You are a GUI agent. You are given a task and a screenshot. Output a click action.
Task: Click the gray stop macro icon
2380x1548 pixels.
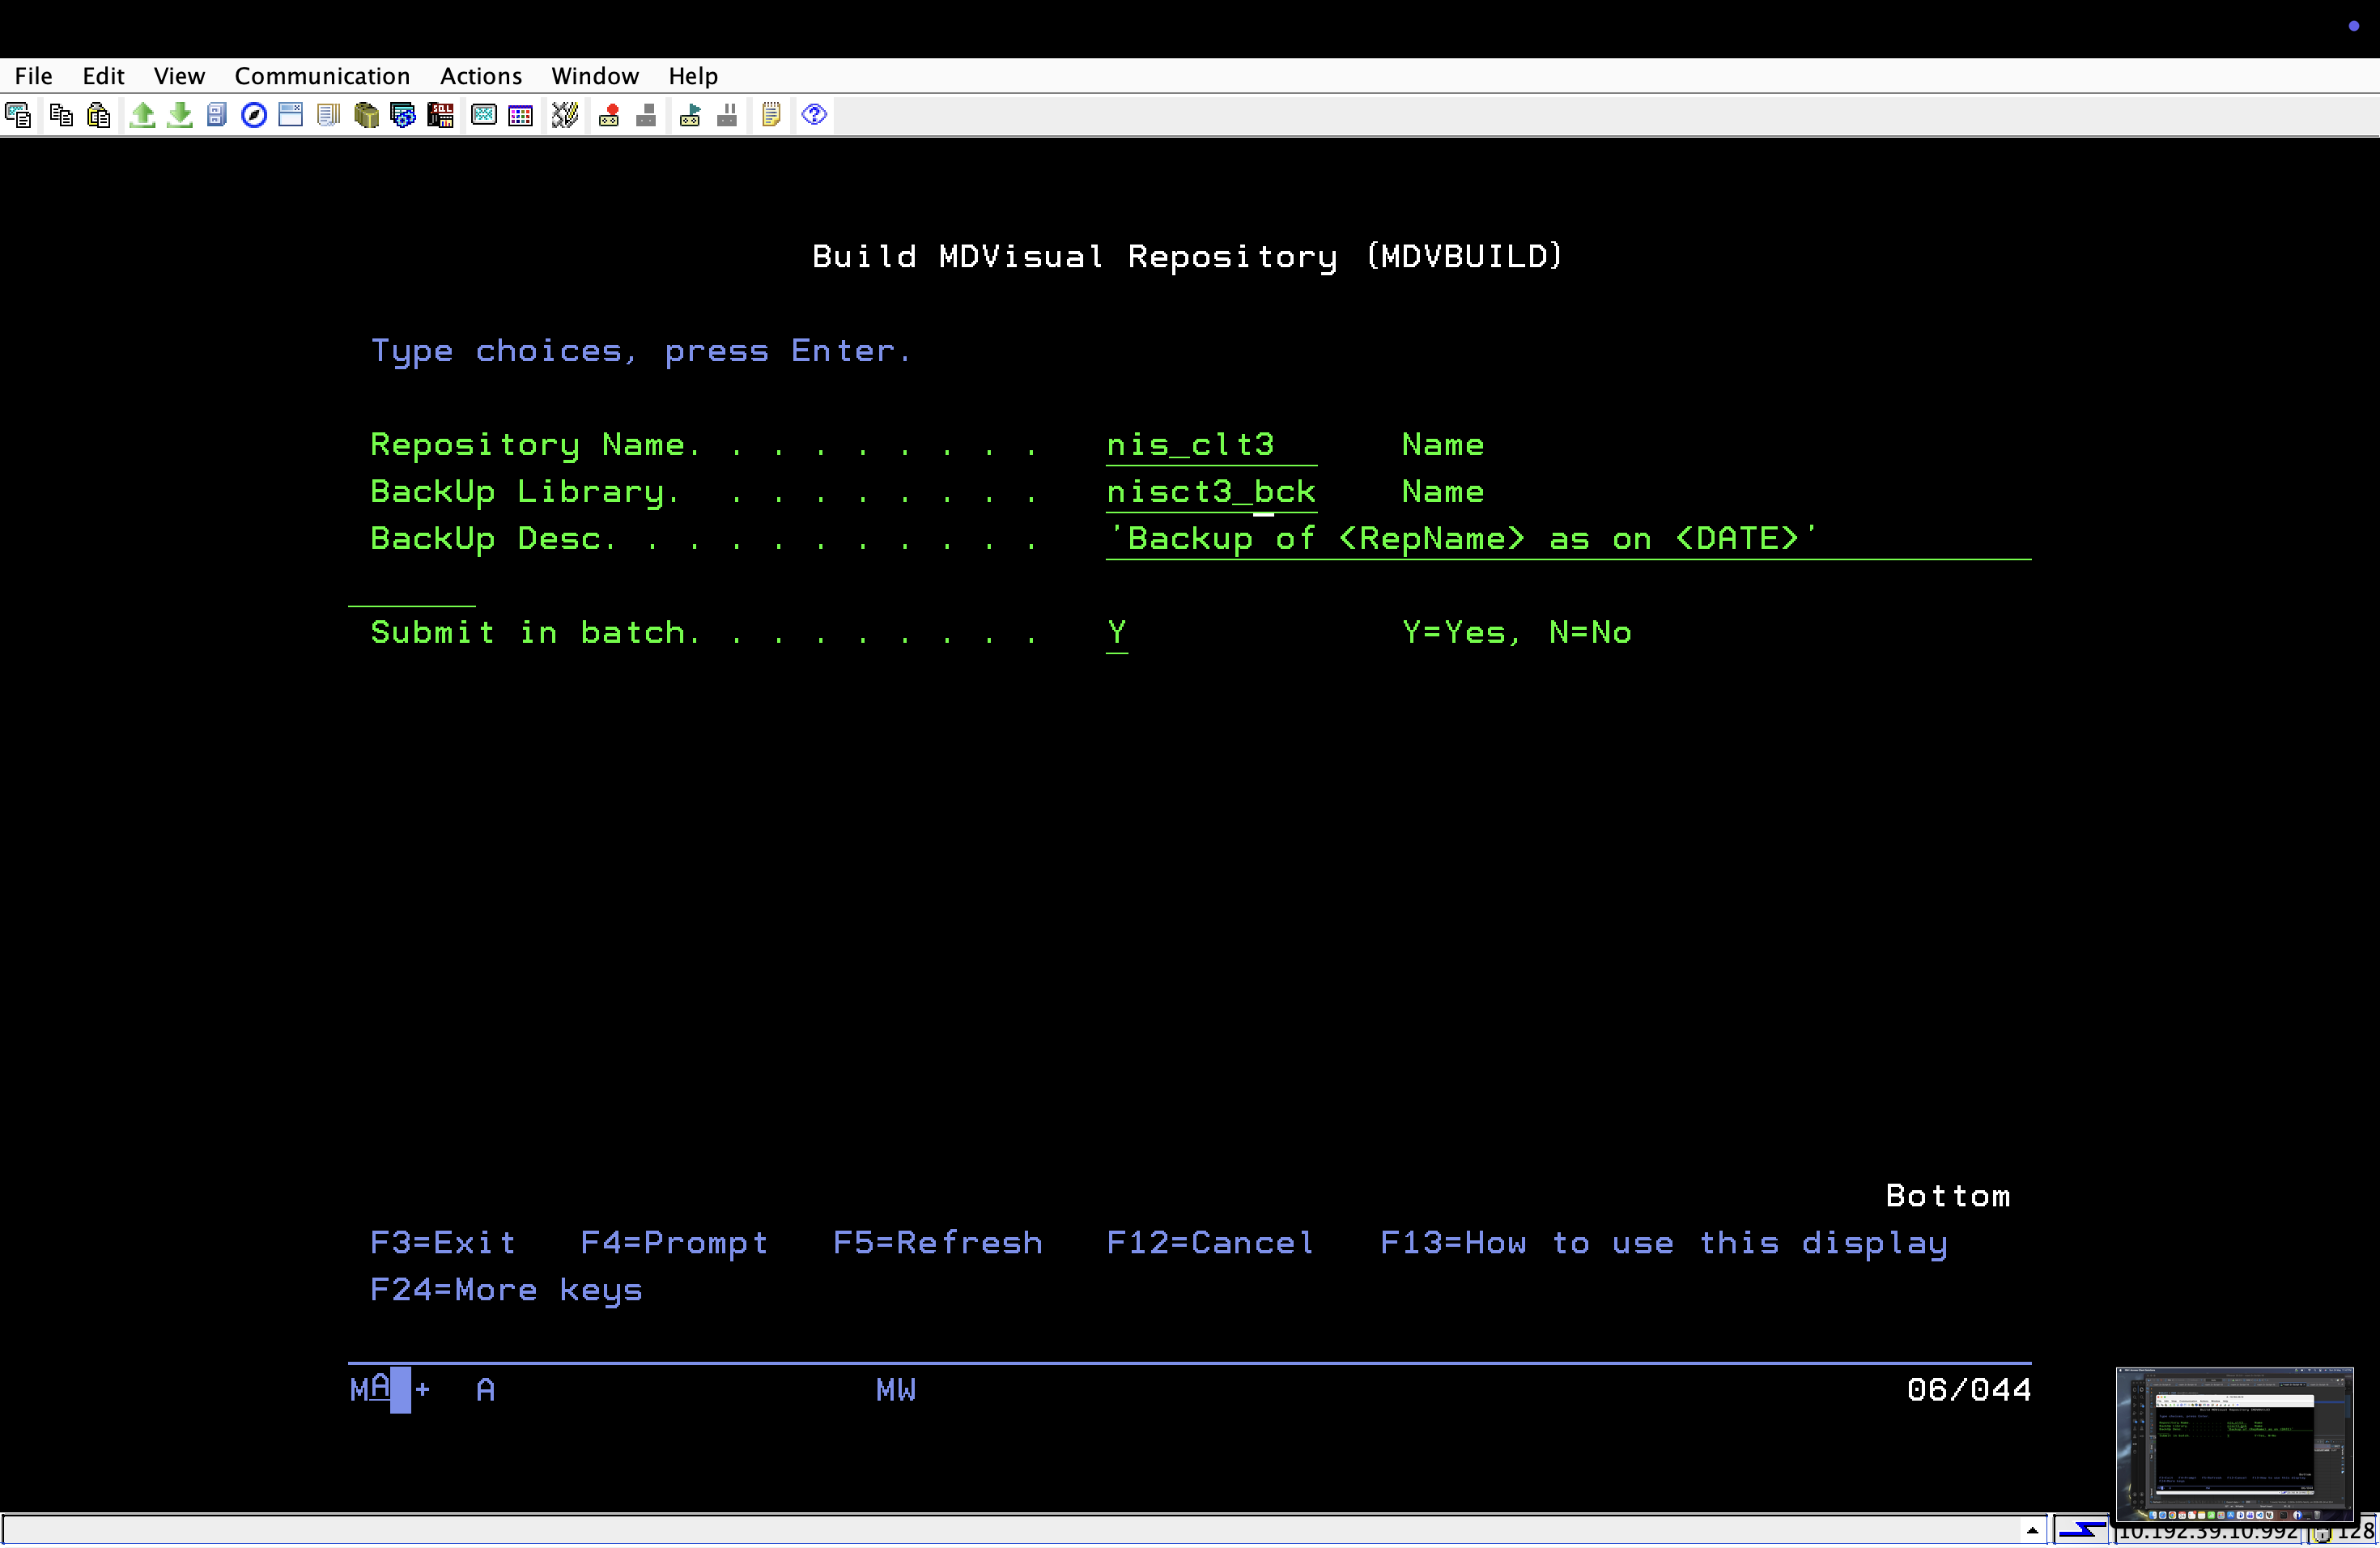(646, 115)
